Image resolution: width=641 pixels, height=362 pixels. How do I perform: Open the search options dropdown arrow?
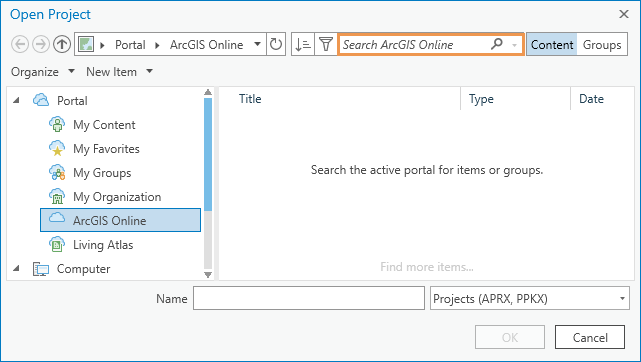click(514, 45)
